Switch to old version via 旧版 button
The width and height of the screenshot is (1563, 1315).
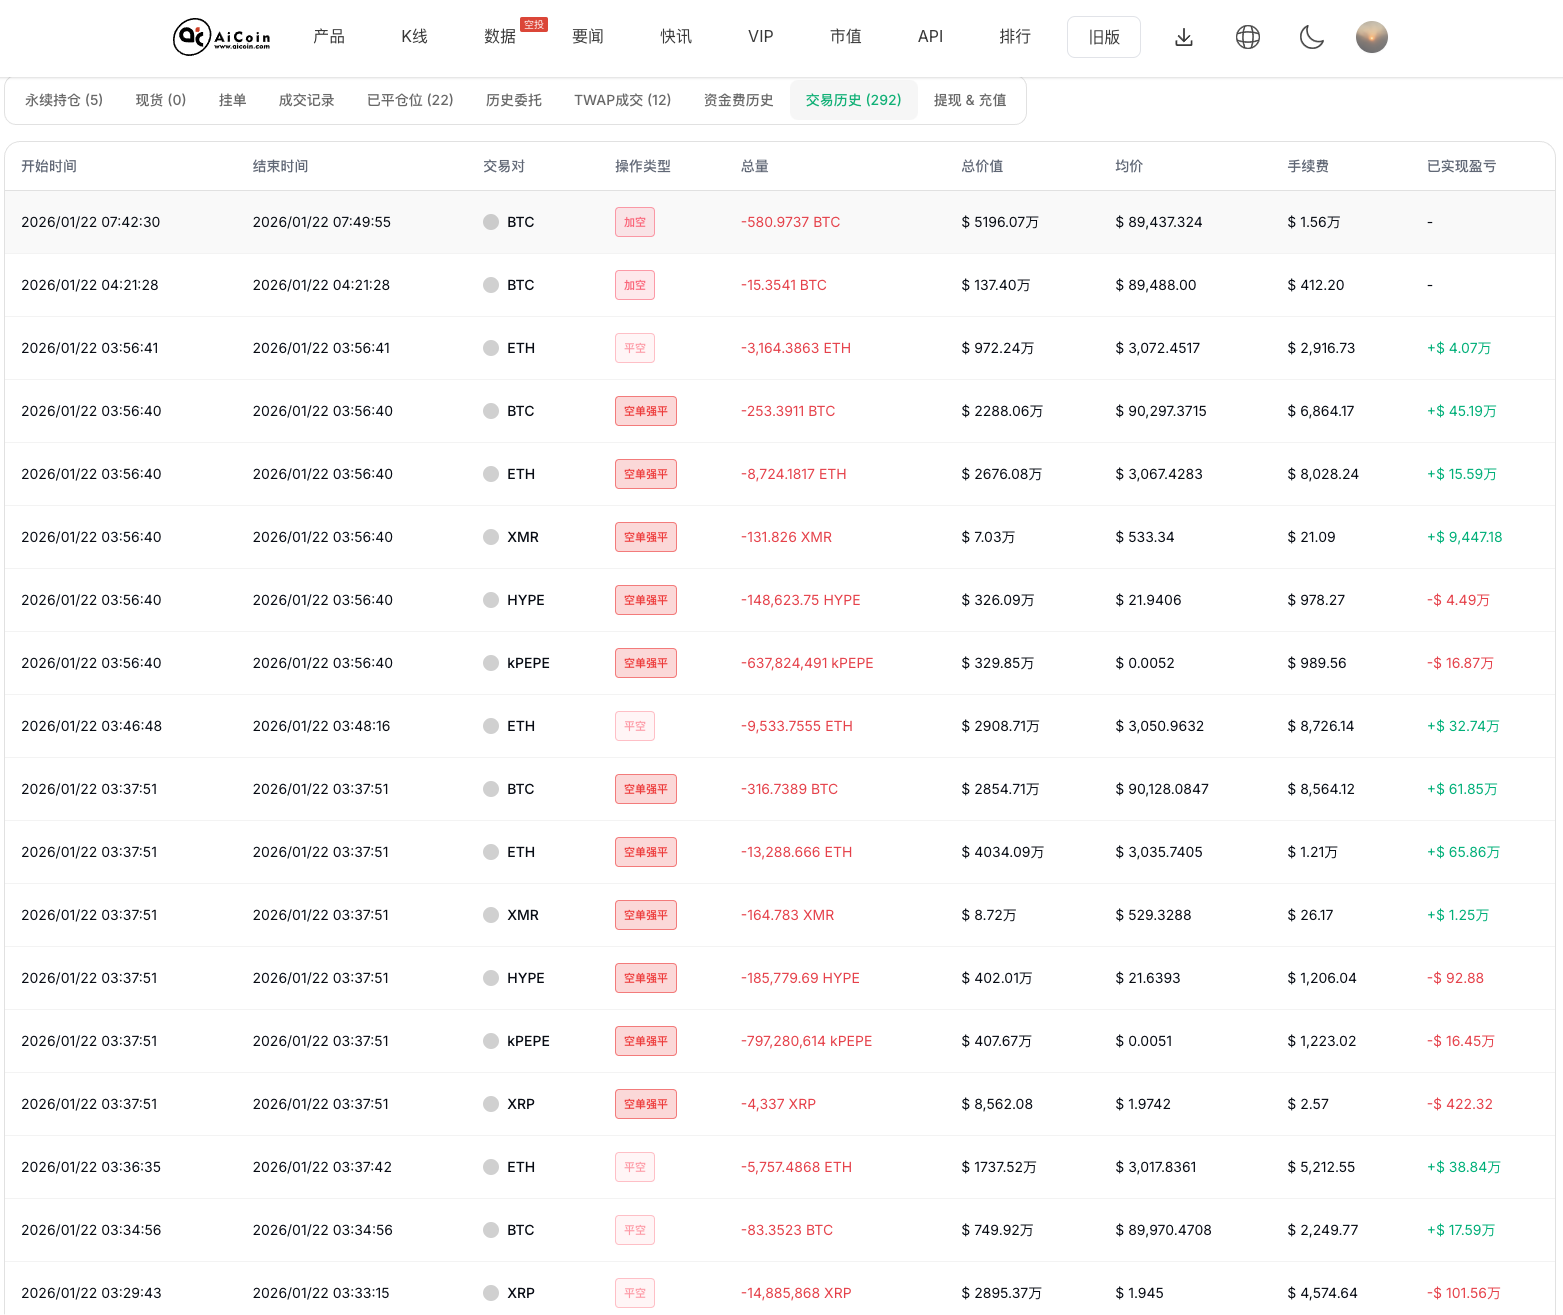click(x=1103, y=37)
